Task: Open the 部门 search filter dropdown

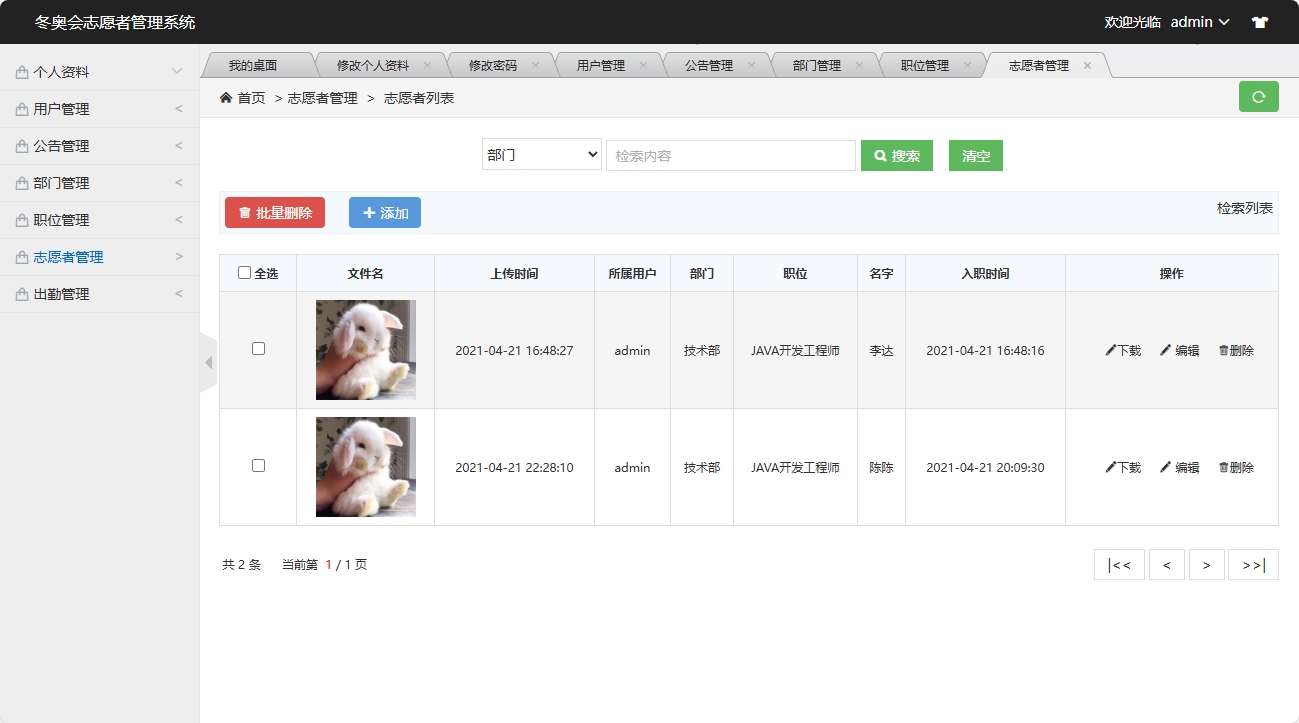Action: [x=541, y=155]
